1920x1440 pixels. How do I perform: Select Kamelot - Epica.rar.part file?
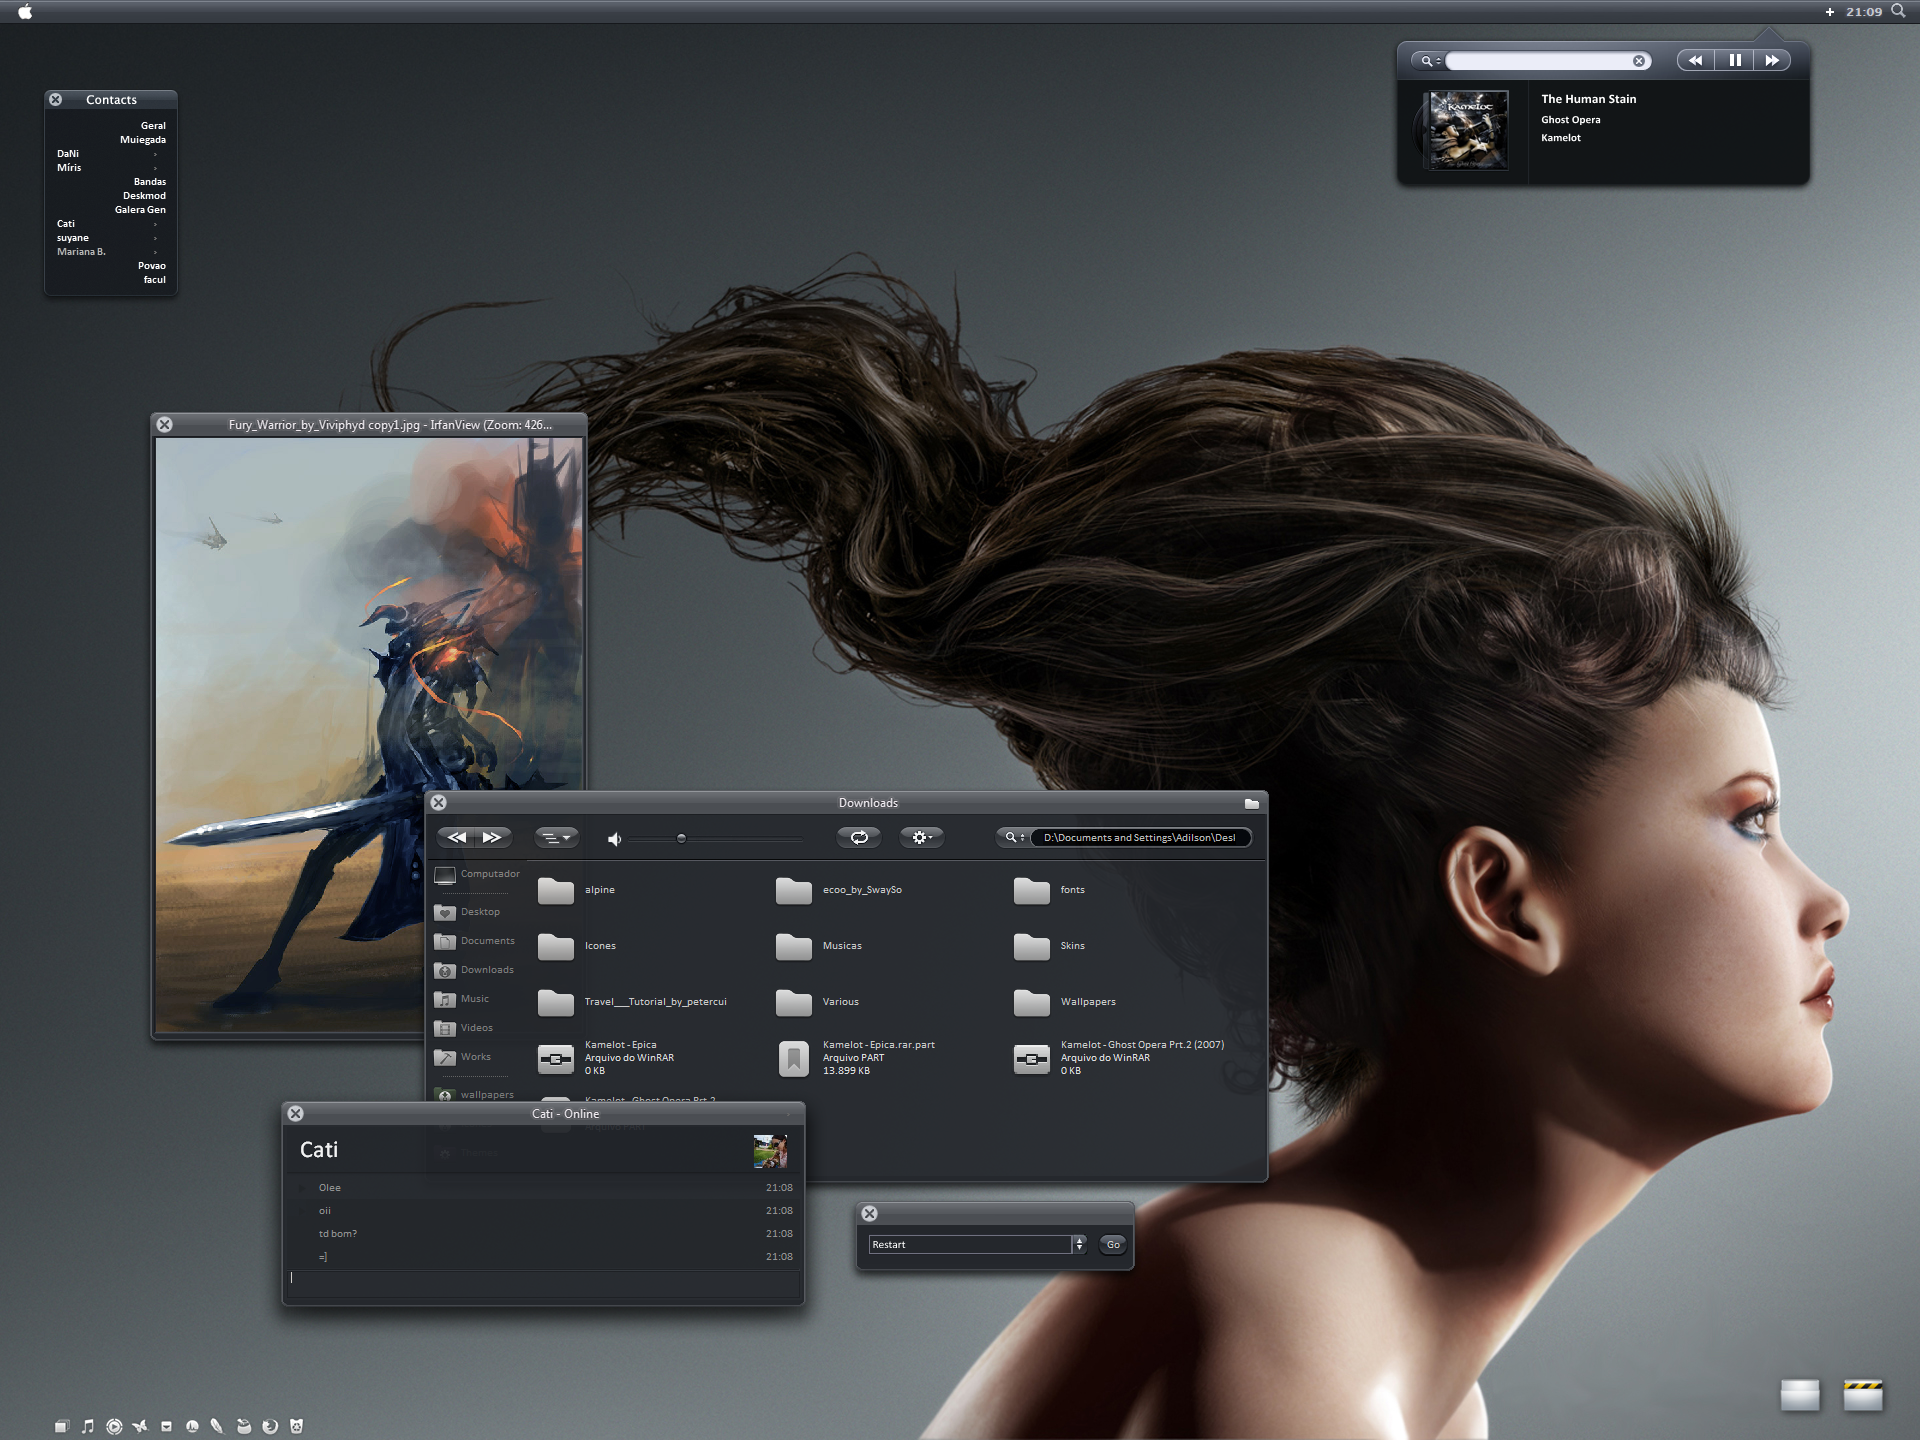[x=856, y=1058]
